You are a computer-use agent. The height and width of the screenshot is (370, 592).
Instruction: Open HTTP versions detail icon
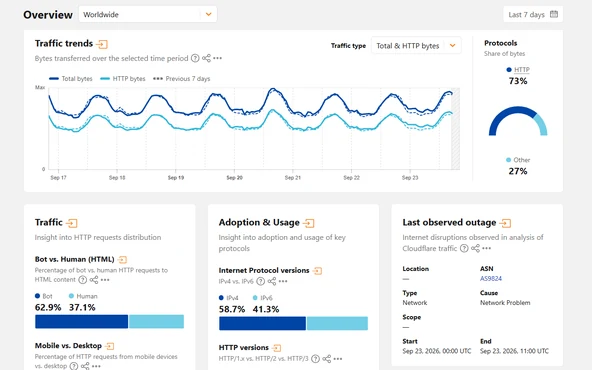pyautogui.click(x=277, y=348)
